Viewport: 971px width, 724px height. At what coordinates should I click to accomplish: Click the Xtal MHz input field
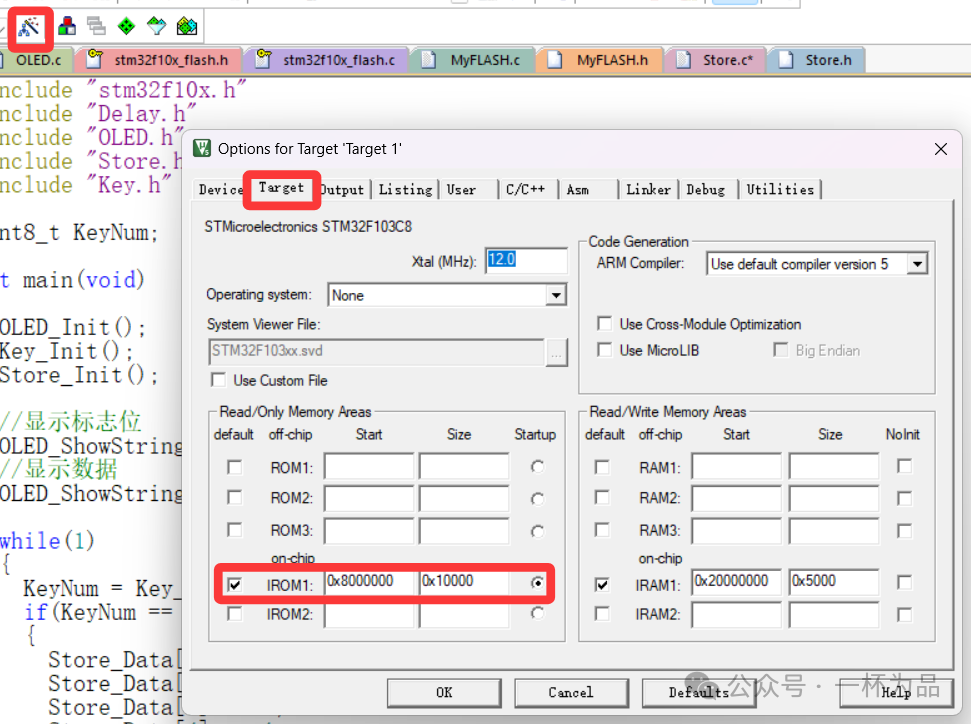526,260
